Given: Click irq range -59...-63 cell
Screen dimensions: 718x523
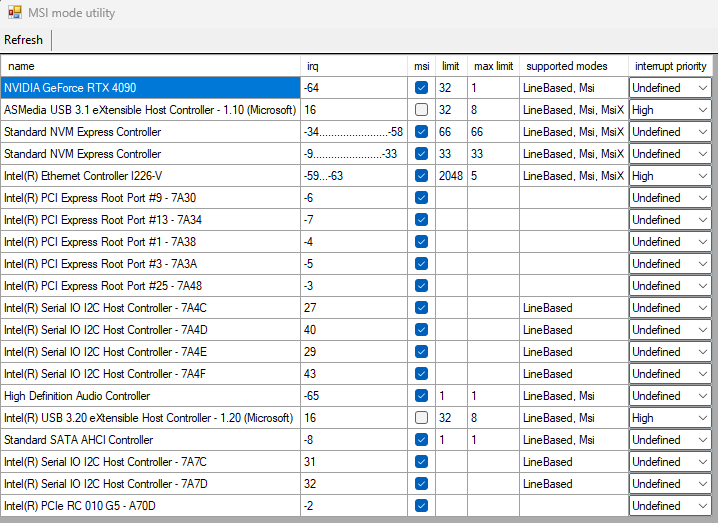Looking at the screenshot, I should click(354, 175).
